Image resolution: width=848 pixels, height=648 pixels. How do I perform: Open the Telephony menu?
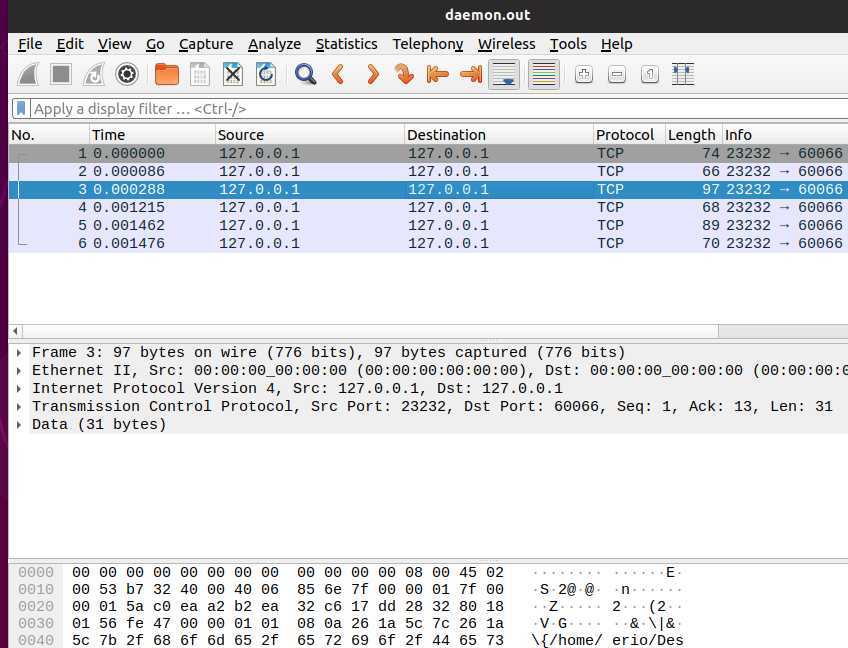(428, 44)
